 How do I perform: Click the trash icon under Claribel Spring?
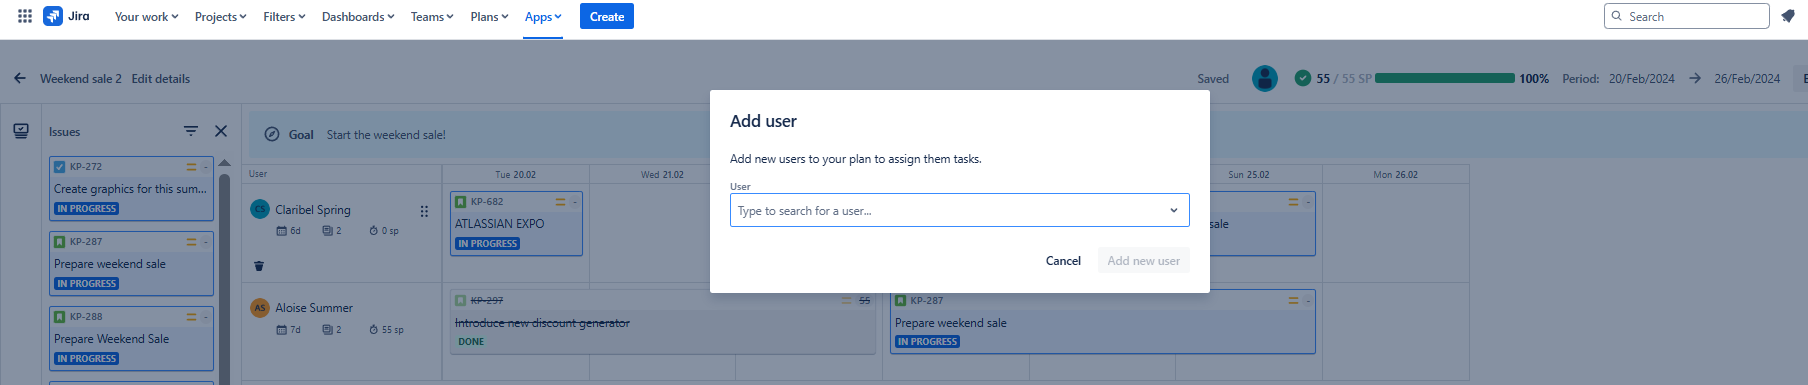point(259,266)
